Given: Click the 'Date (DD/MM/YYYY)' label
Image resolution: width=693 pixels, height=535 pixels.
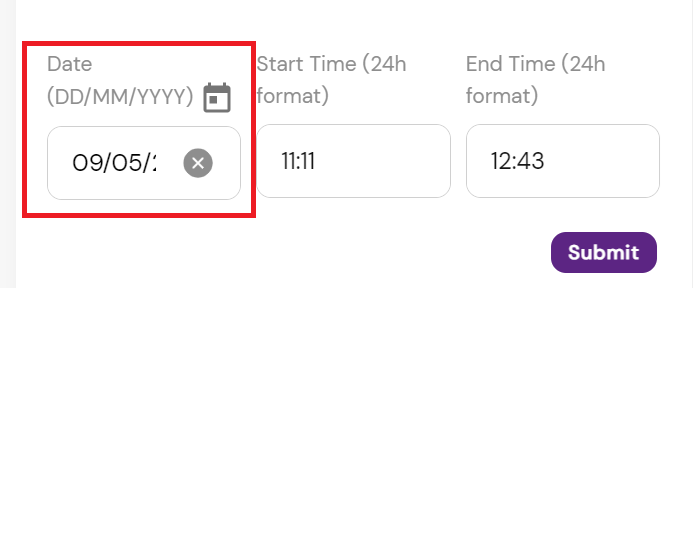Looking at the screenshot, I should pos(119,80).
